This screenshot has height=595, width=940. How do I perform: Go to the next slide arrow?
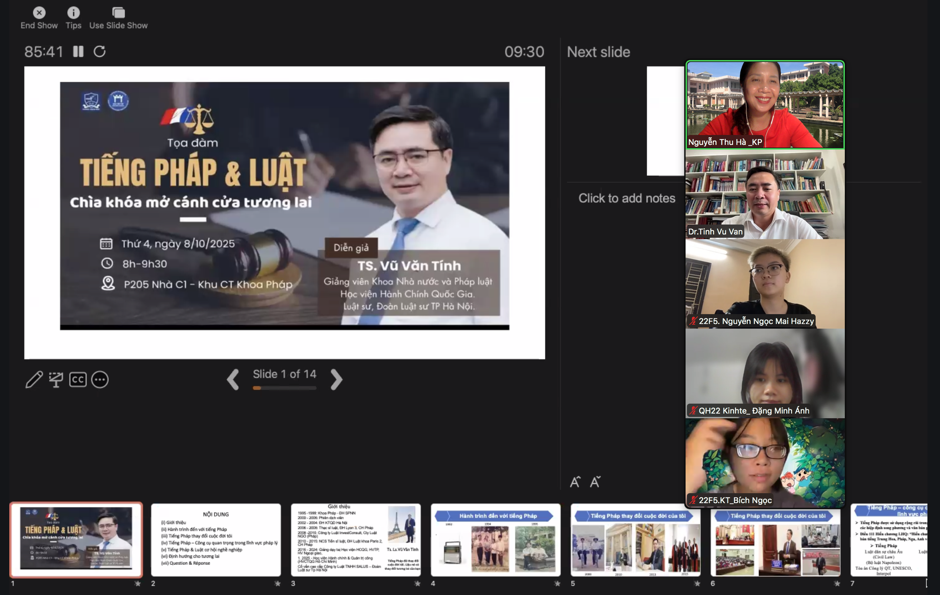click(336, 378)
